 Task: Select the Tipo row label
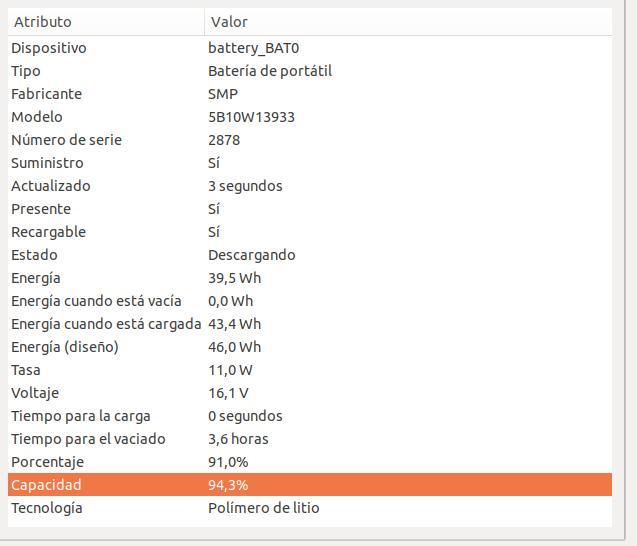tap(26, 71)
